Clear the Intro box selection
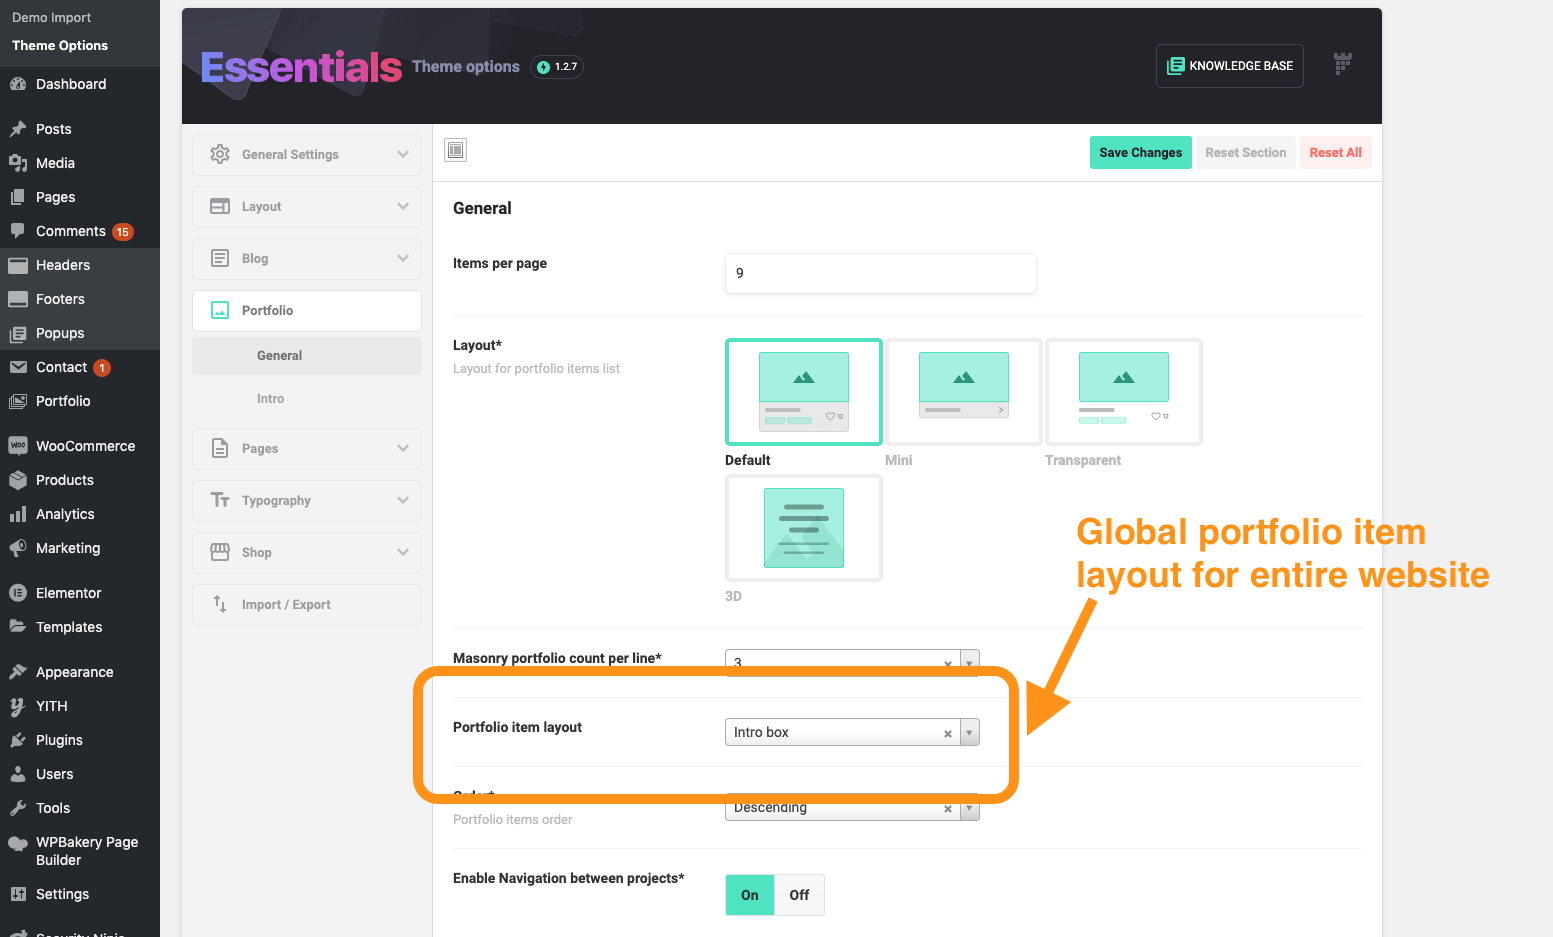The height and width of the screenshot is (937, 1553). (948, 734)
